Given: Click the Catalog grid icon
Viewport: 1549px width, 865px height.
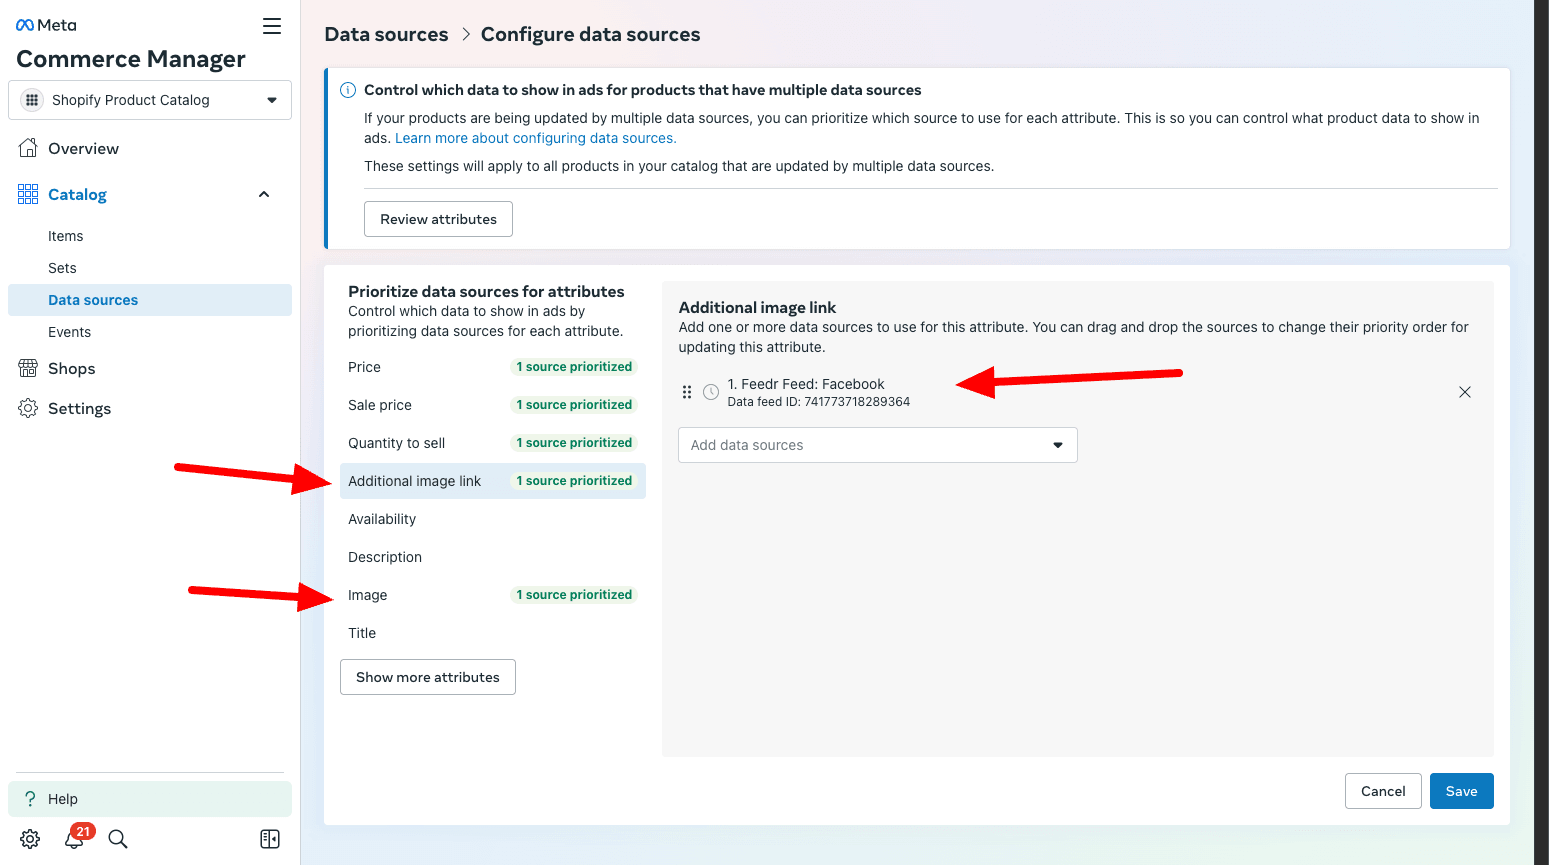Looking at the screenshot, I should pyautogui.click(x=27, y=193).
